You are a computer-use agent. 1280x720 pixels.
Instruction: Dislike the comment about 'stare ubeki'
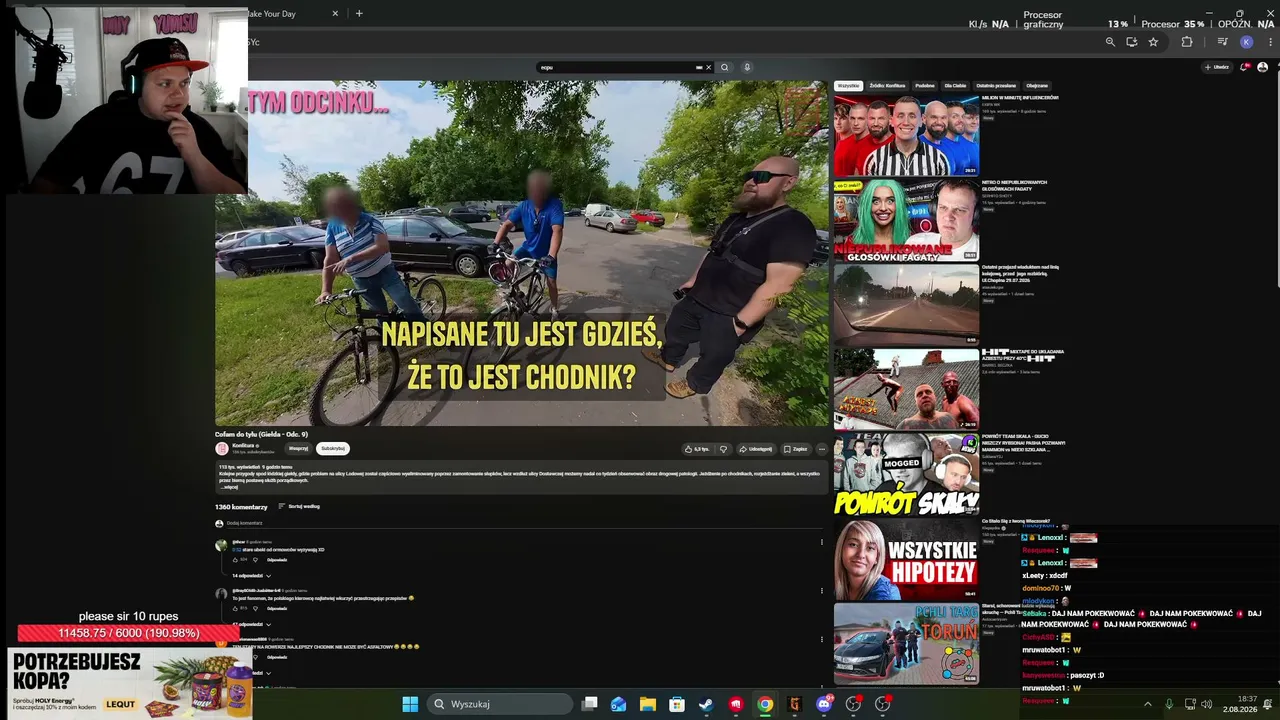coord(255,560)
